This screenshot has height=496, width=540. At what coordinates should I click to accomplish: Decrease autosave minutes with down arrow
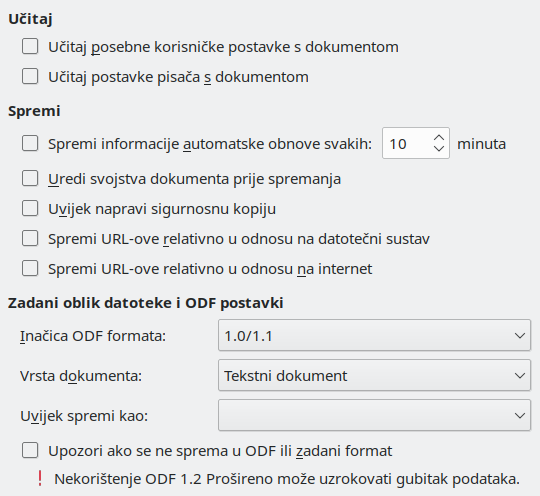(439, 149)
